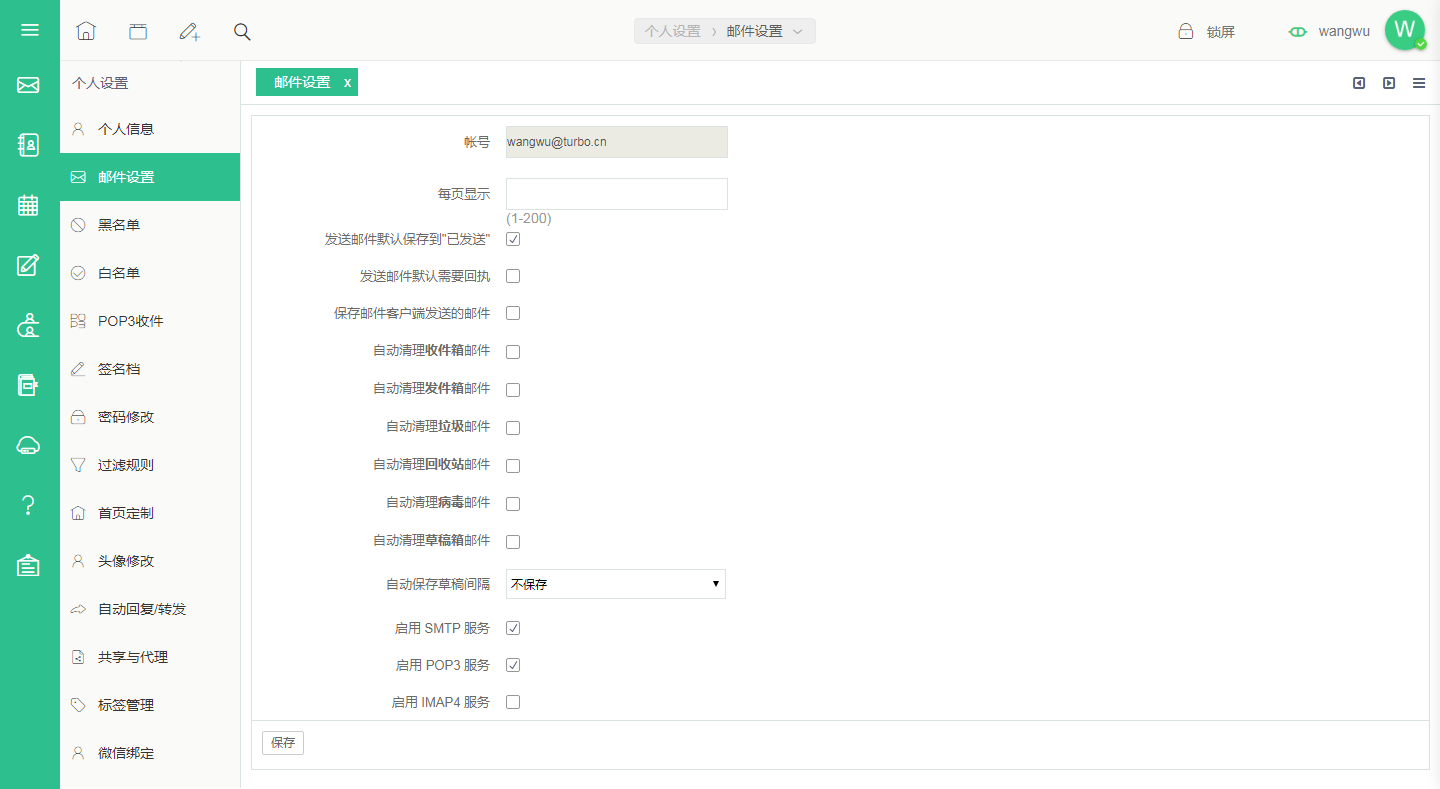Enable 启用 IMAP4 服务 checkbox
1440x789 pixels.
[x=513, y=702]
